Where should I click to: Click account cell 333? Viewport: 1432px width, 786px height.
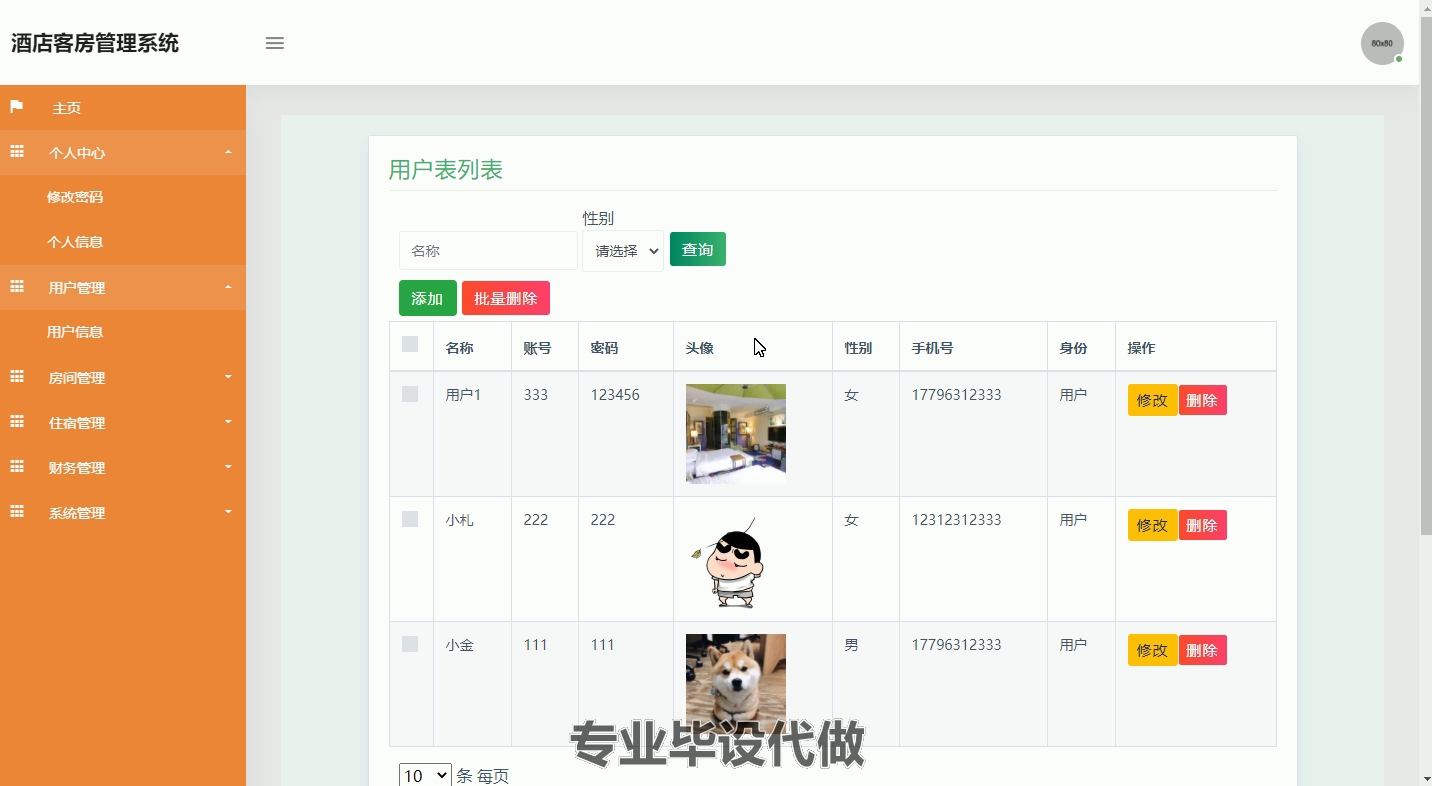(x=536, y=395)
